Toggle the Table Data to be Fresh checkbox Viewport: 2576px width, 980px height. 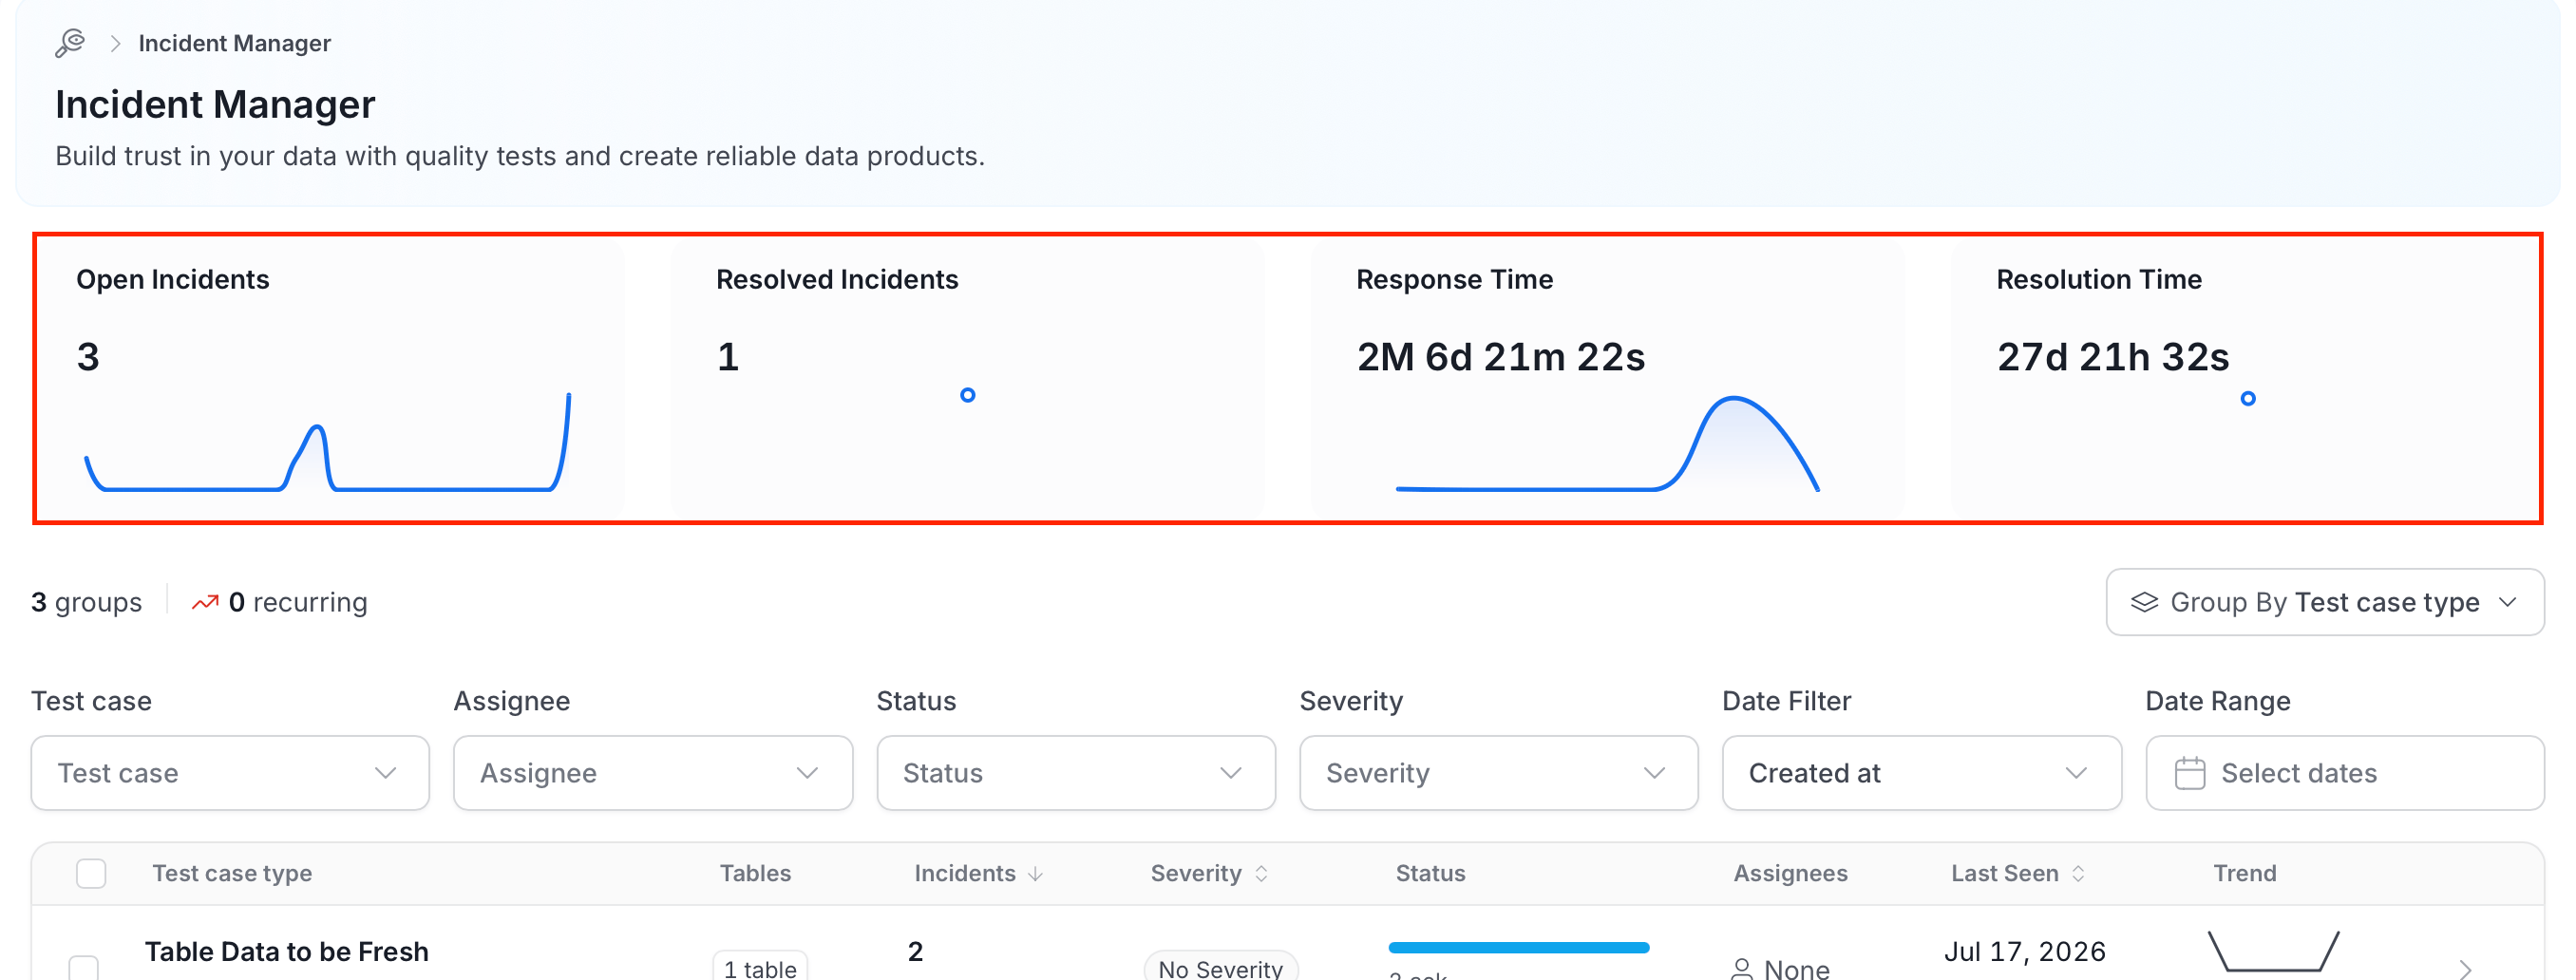point(83,968)
